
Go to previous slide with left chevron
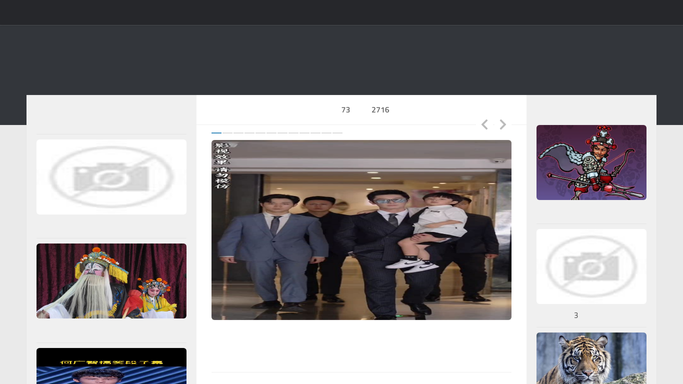[x=484, y=125]
